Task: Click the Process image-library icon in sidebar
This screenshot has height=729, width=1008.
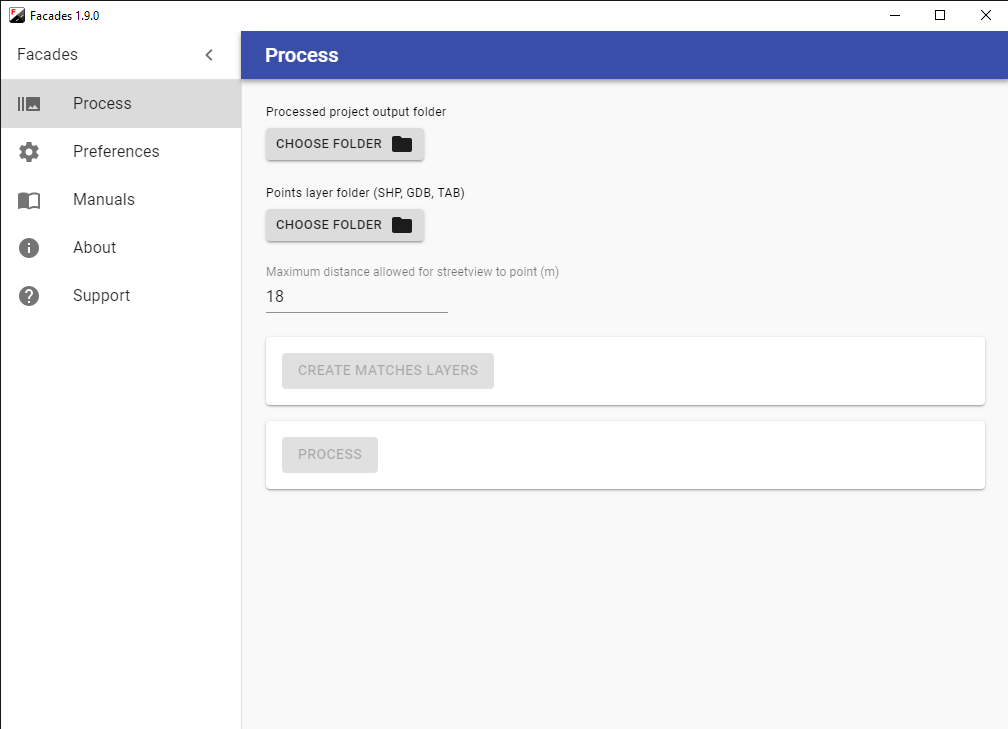Action: coord(29,104)
